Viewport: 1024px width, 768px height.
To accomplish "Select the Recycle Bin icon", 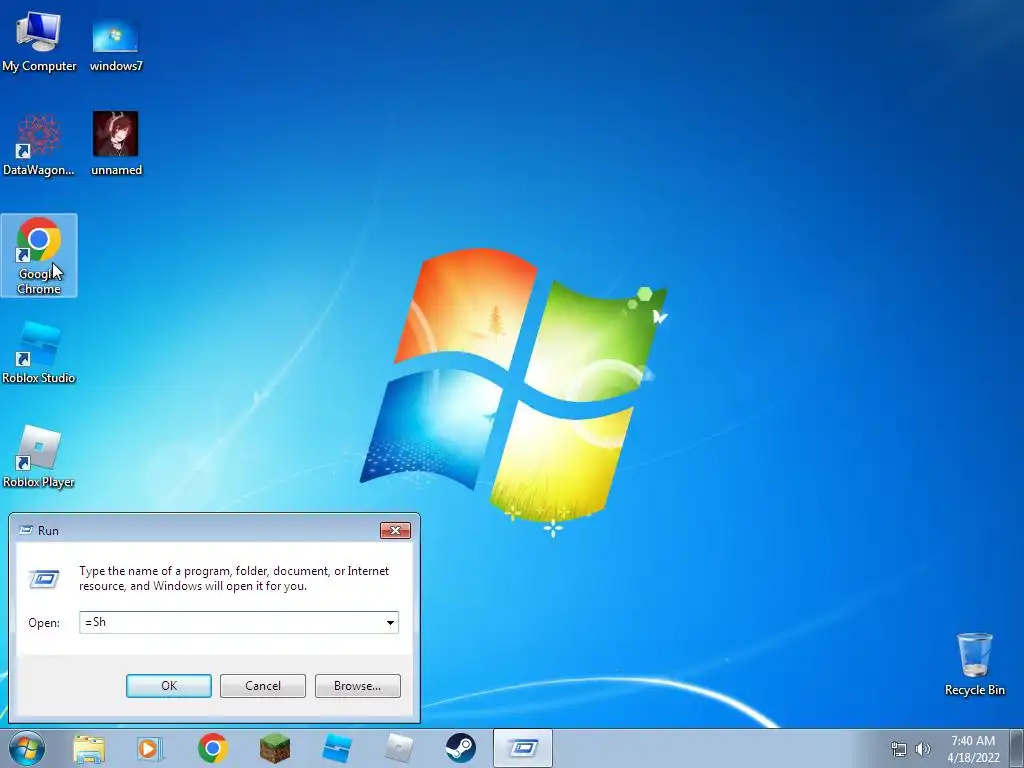I will (x=974, y=664).
